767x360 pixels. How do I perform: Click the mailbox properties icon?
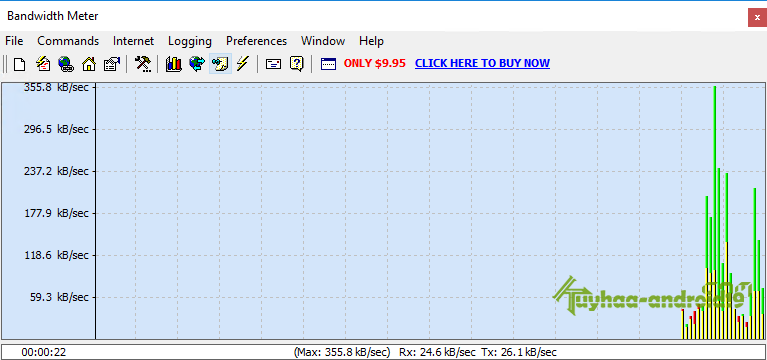click(x=112, y=64)
